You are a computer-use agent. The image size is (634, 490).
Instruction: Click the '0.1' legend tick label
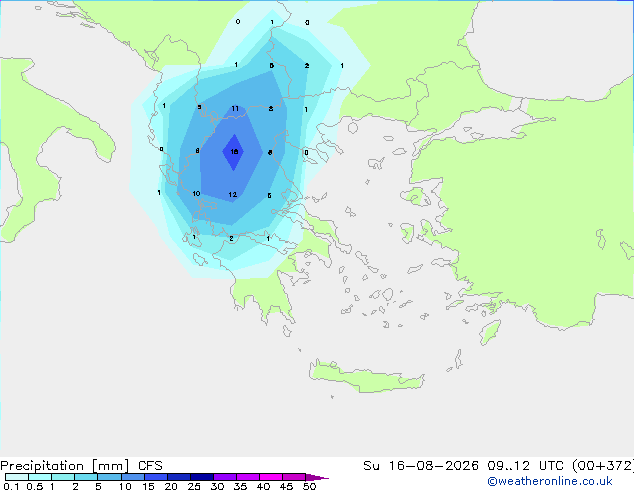pyautogui.click(x=11, y=486)
